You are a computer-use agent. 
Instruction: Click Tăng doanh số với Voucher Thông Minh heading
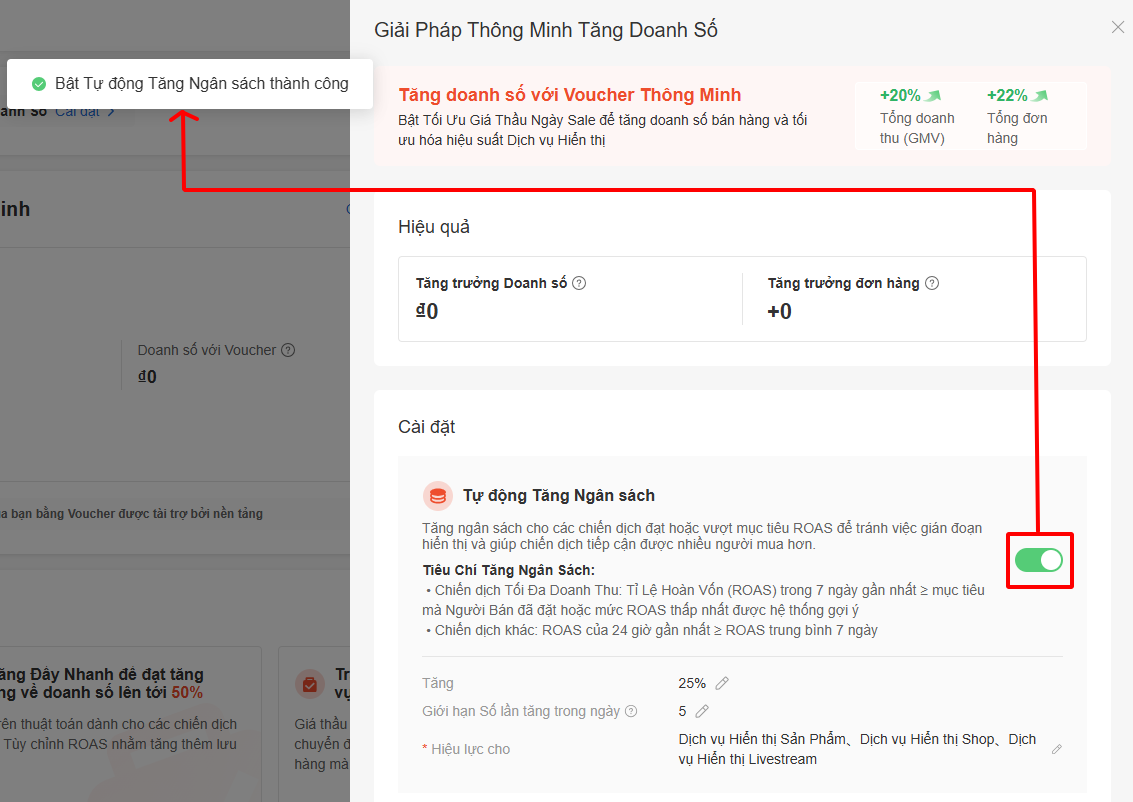570,95
